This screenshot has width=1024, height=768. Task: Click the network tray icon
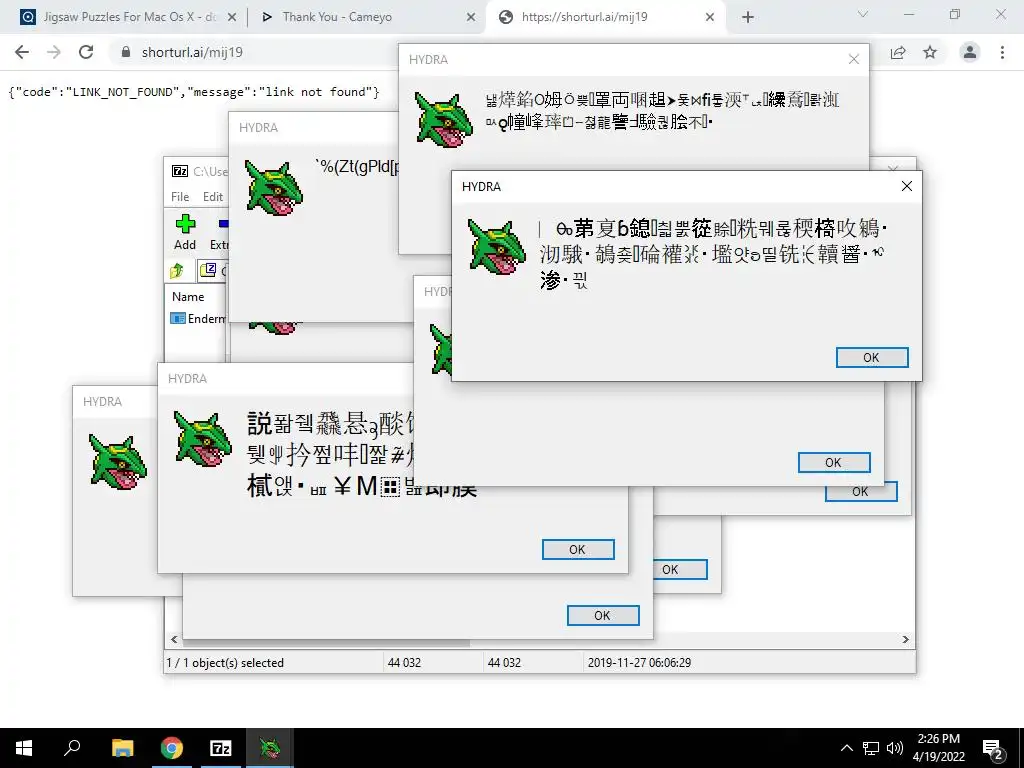tap(871, 748)
